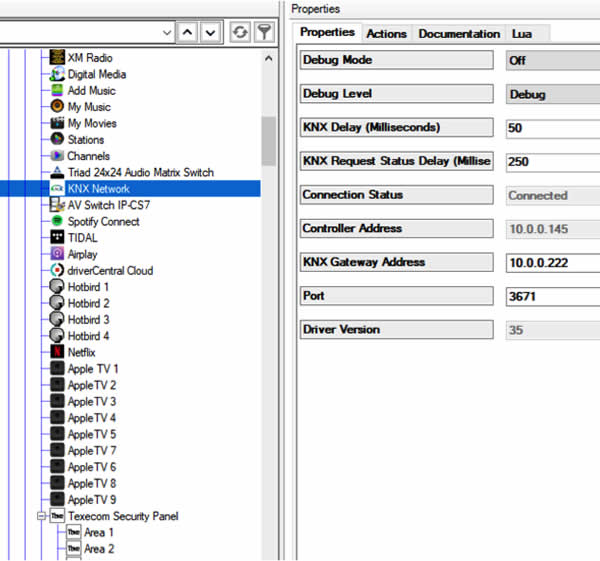This screenshot has width=600, height=561.
Task: Select AppleTV 3 in the tree
Action: [92, 401]
